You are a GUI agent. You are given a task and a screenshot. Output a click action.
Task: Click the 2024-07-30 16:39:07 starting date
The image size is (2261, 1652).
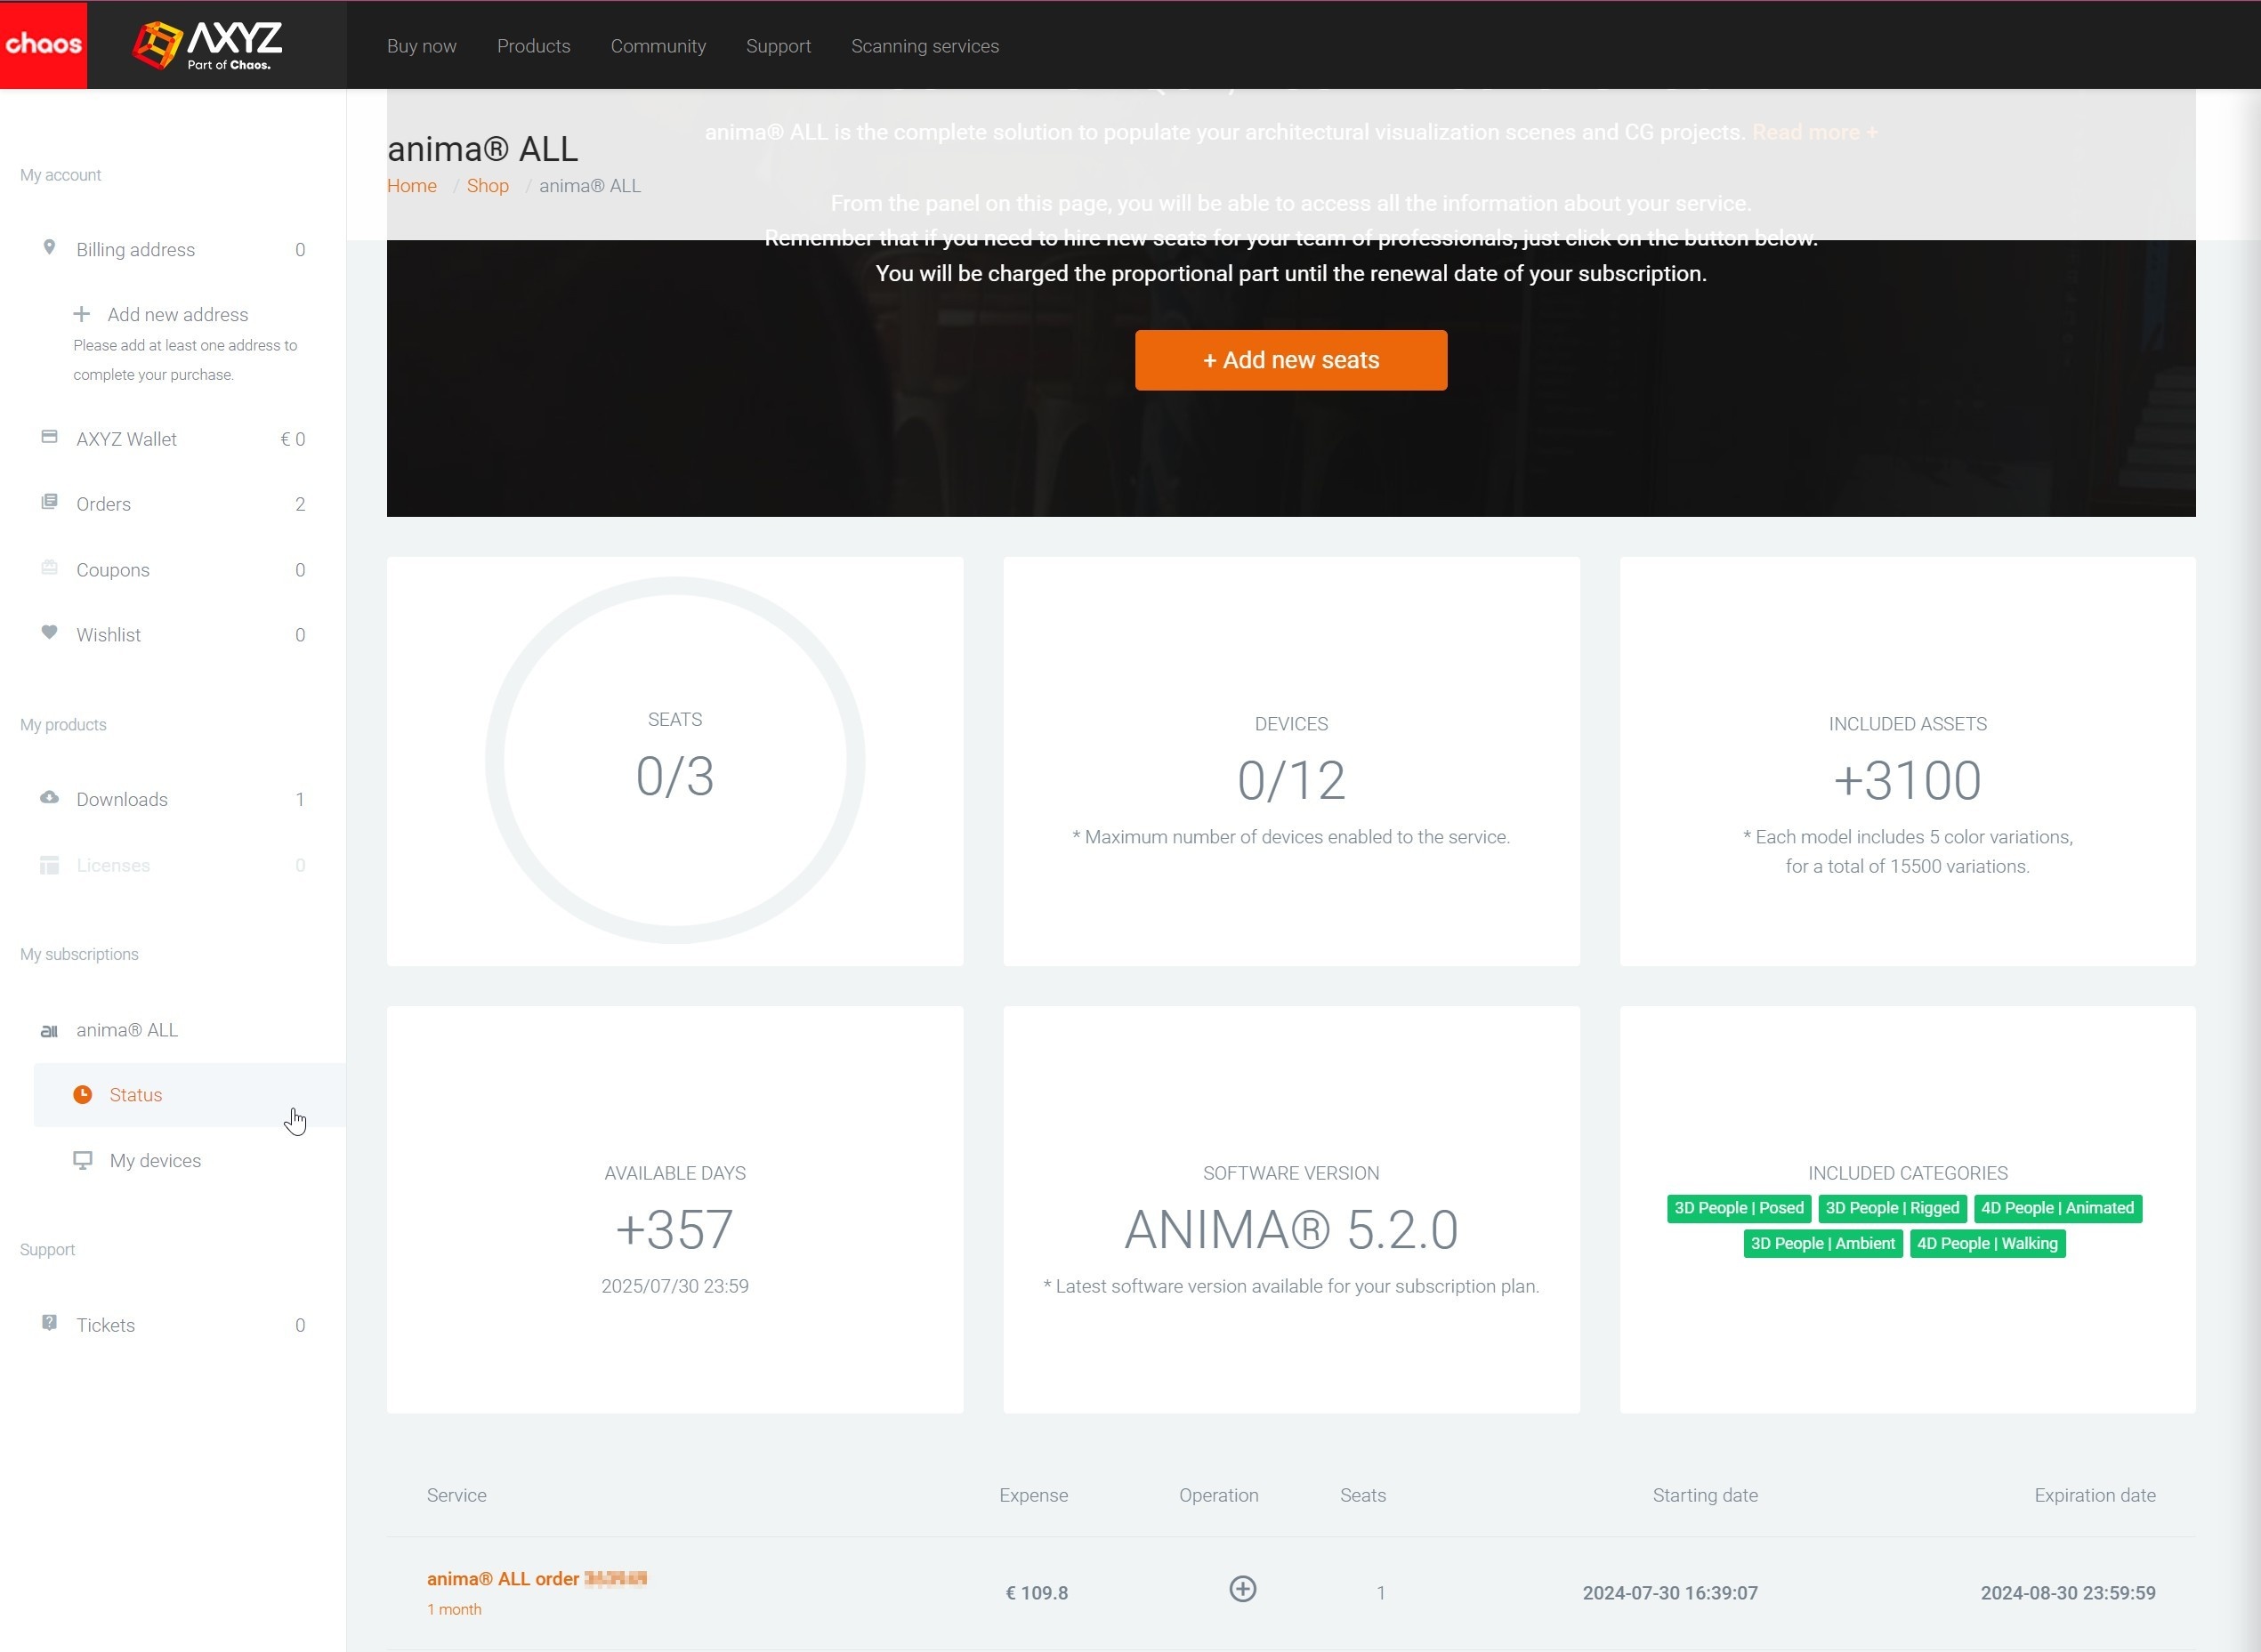click(x=1670, y=1593)
